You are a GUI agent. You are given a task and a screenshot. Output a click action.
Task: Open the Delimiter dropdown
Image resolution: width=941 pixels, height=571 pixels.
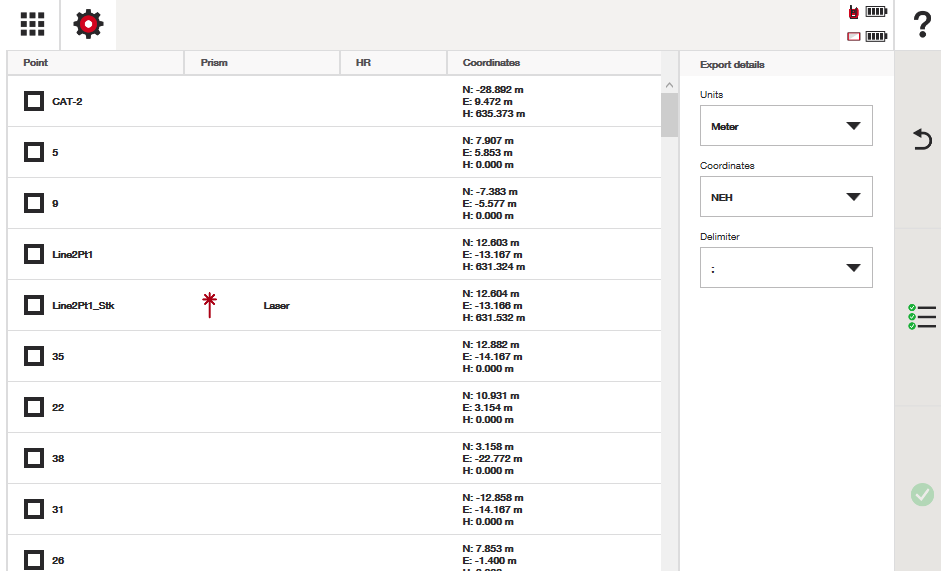[786, 268]
